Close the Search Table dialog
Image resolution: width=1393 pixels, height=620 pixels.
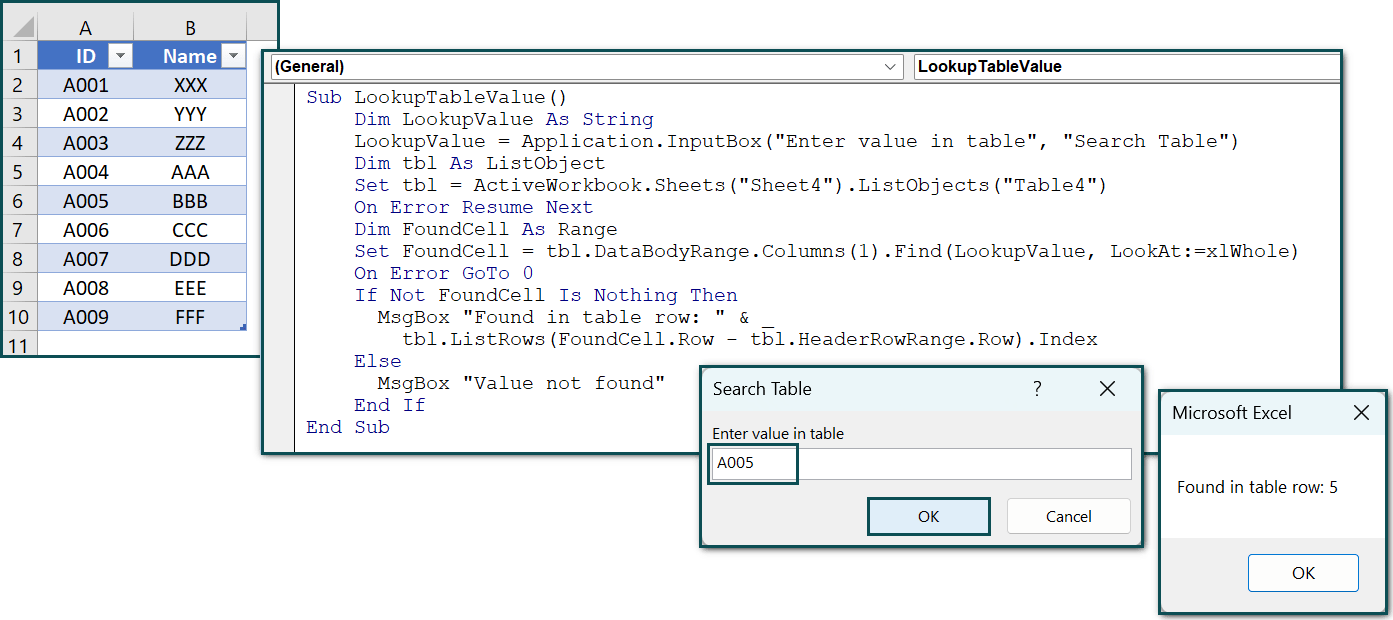1107,389
